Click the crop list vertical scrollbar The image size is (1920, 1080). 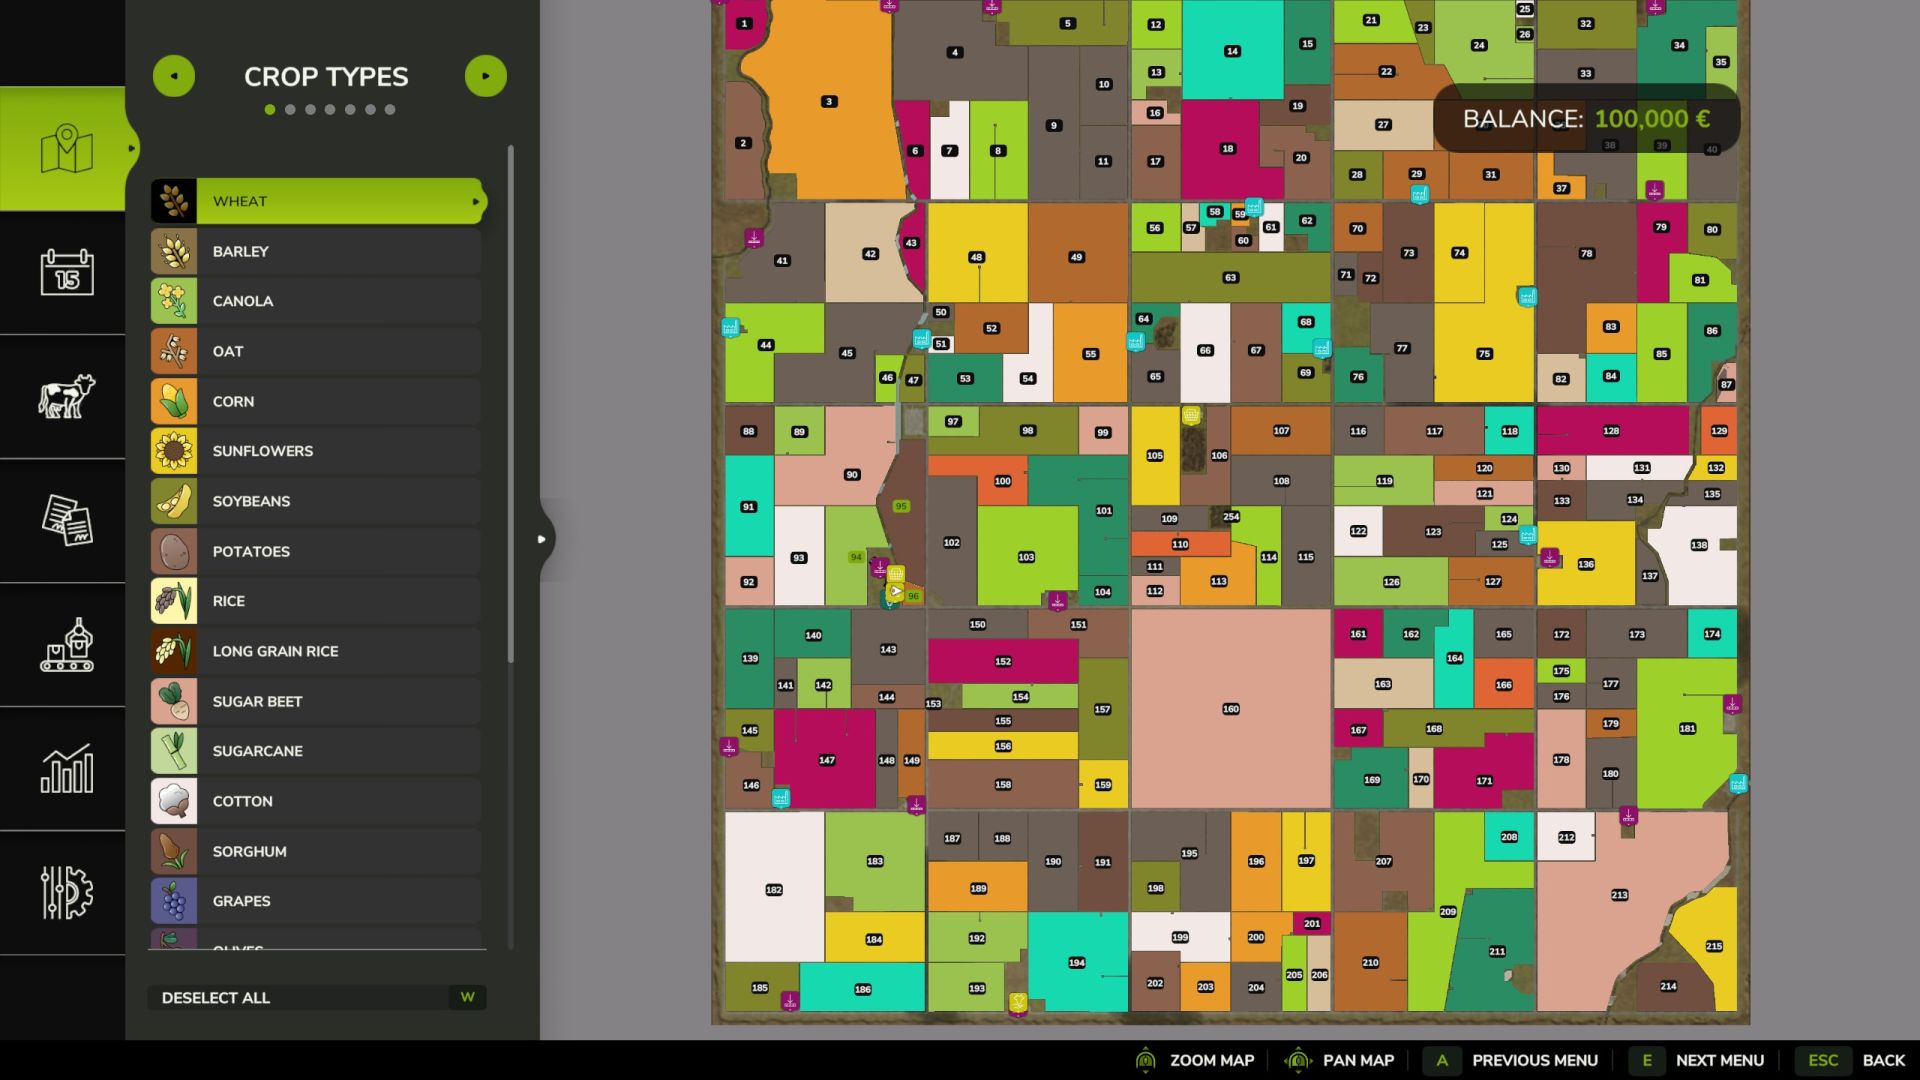click(x=511, y=400)
